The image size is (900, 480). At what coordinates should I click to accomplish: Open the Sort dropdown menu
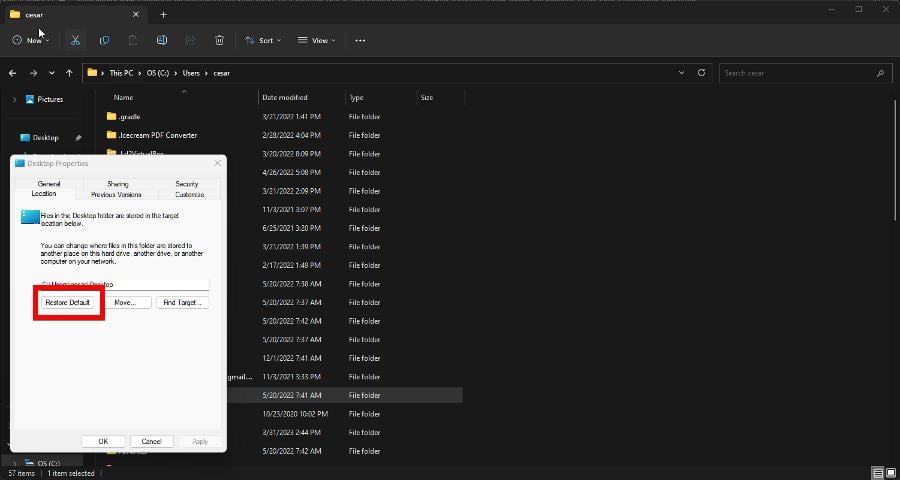(x=263, y=40)
